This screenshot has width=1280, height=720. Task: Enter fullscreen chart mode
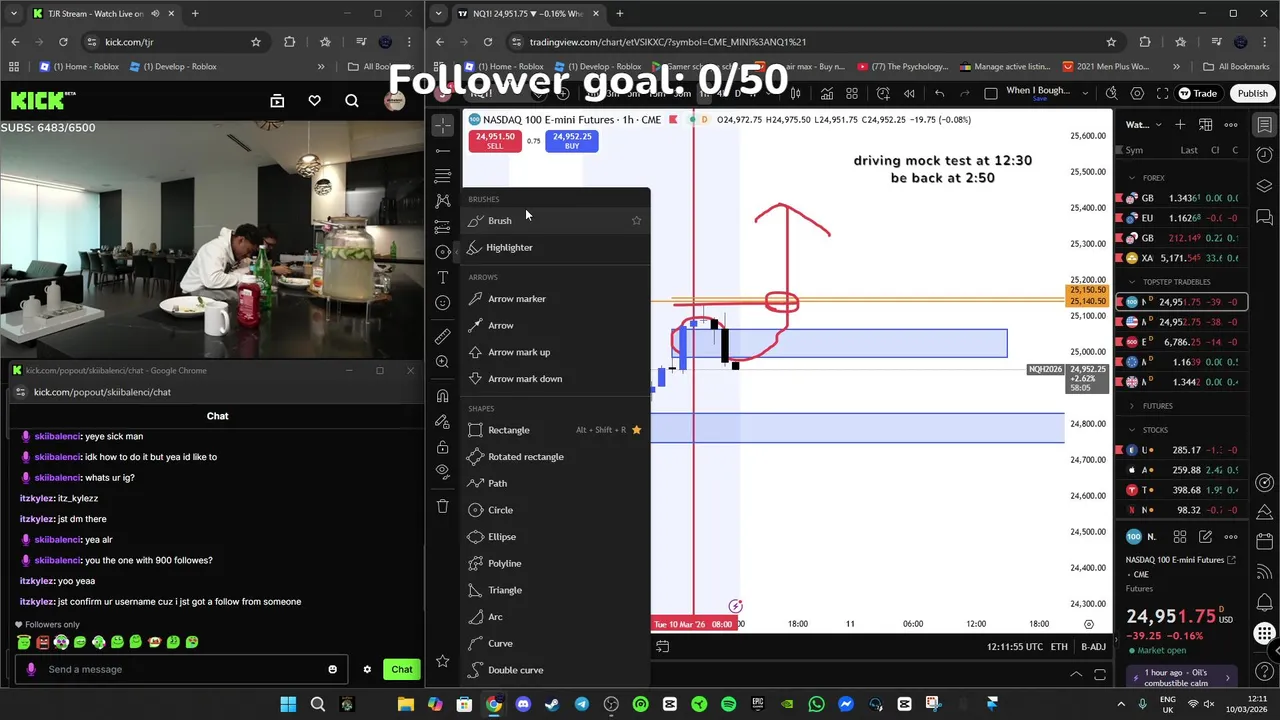[x=1162, y=93]
